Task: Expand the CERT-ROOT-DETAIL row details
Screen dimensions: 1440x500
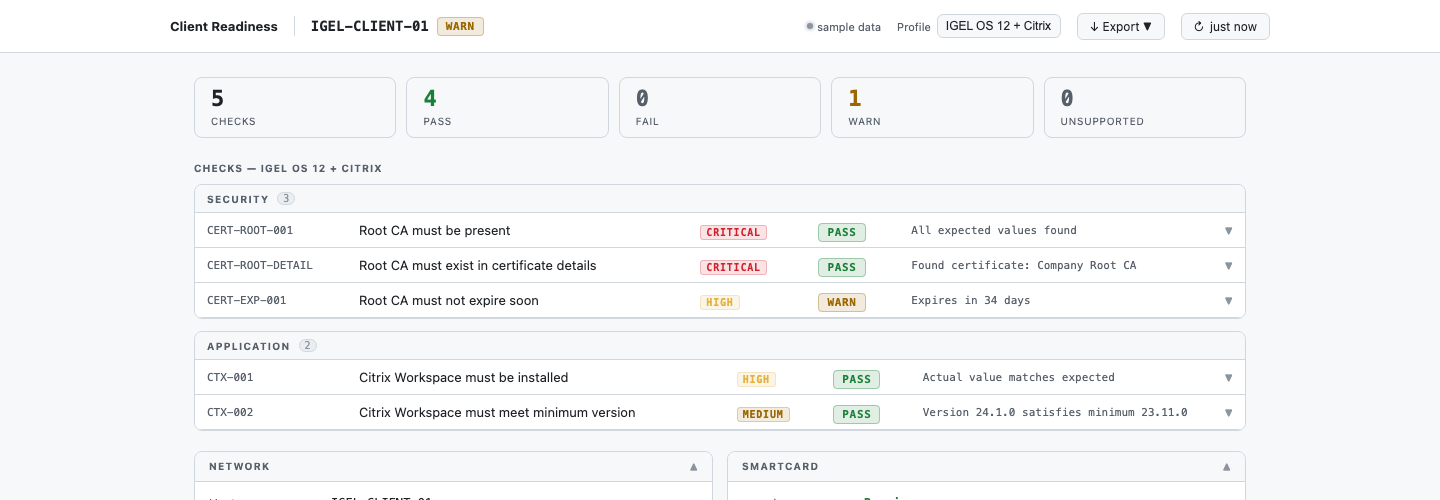Action: pyautogui.click(x=1228, y=266)
